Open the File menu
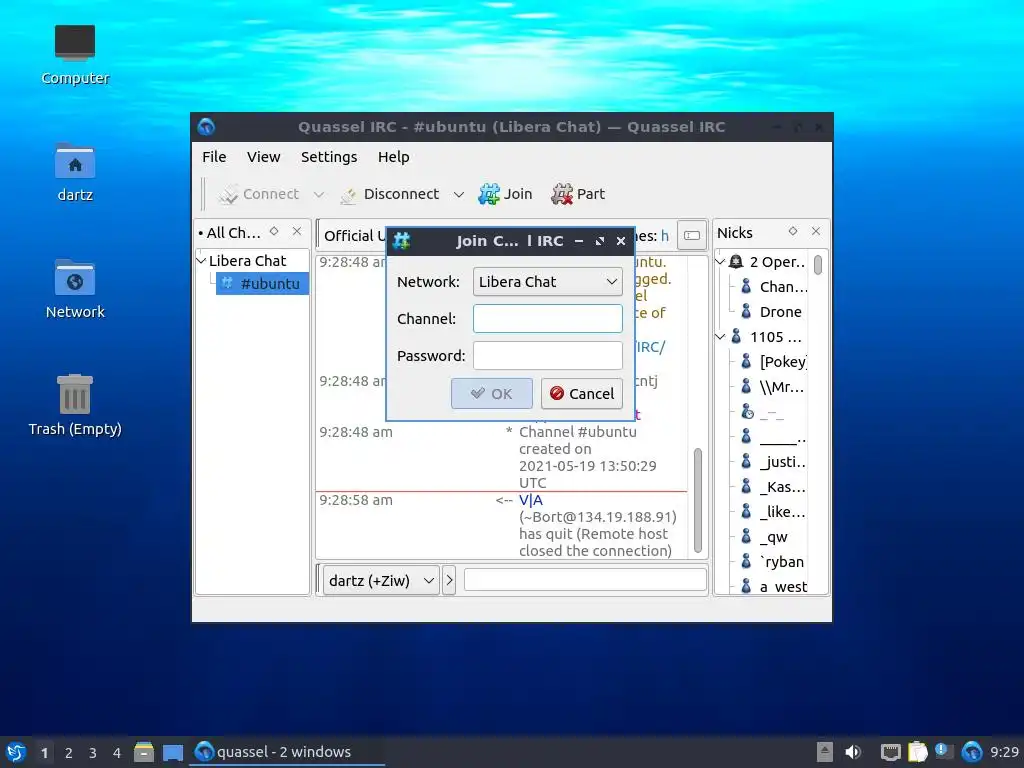The width and height of the screenshot is (1024, 768). point(214,157)
